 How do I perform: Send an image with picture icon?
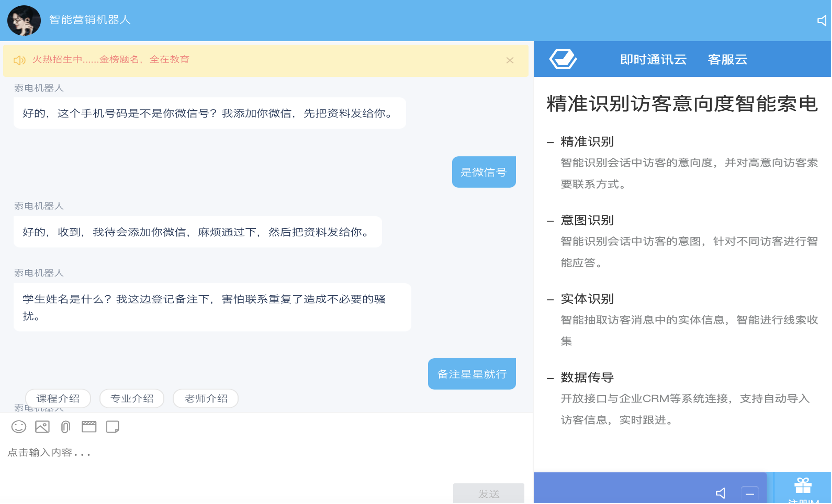pyautogui.click(x=42, y=427)
